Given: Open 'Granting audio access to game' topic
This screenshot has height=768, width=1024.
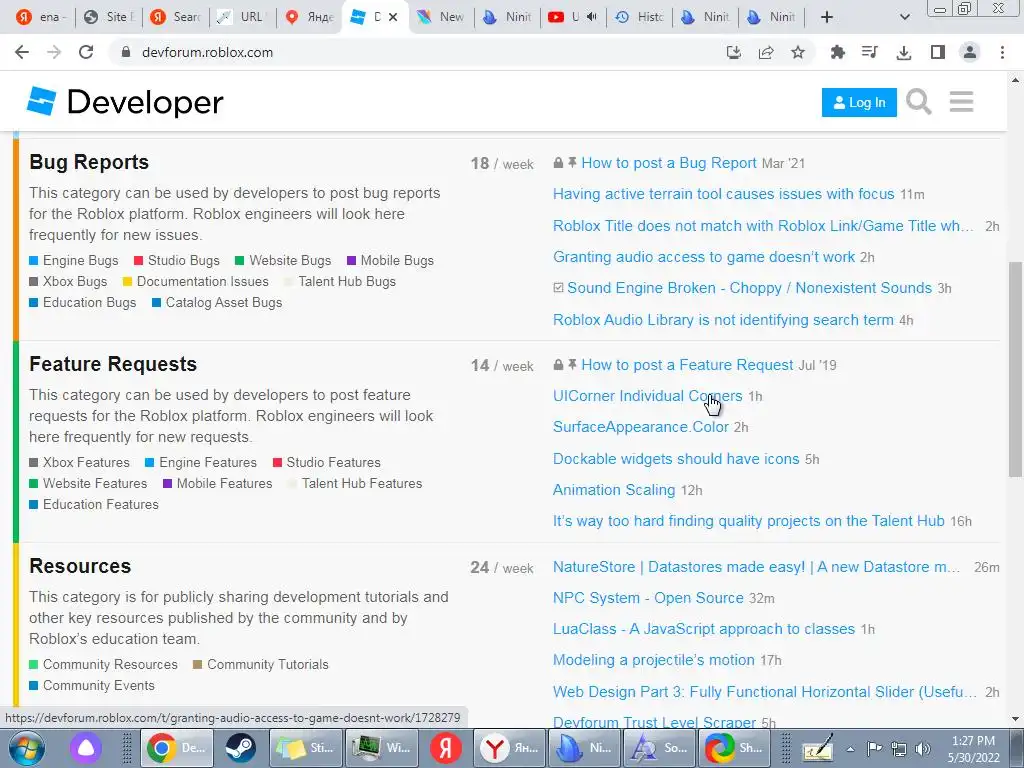Looking at the screenshot, I should [704, 257].
